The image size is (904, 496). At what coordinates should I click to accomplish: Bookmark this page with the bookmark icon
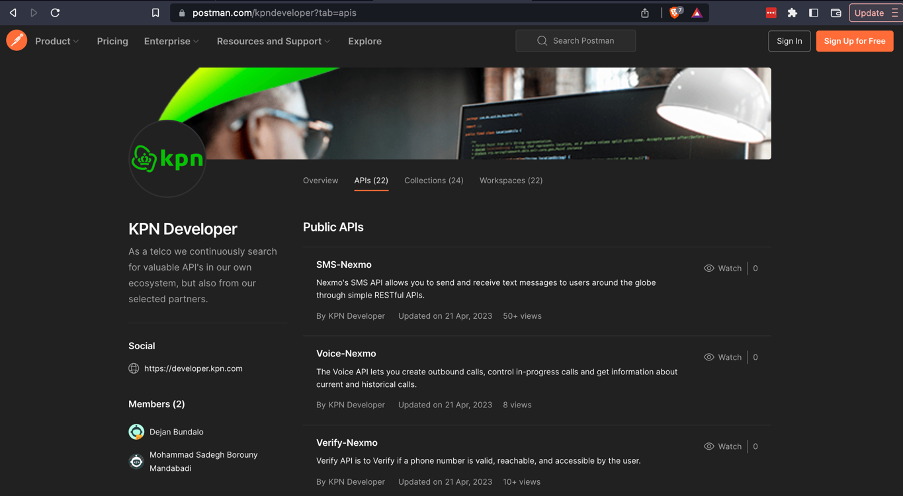155,13
